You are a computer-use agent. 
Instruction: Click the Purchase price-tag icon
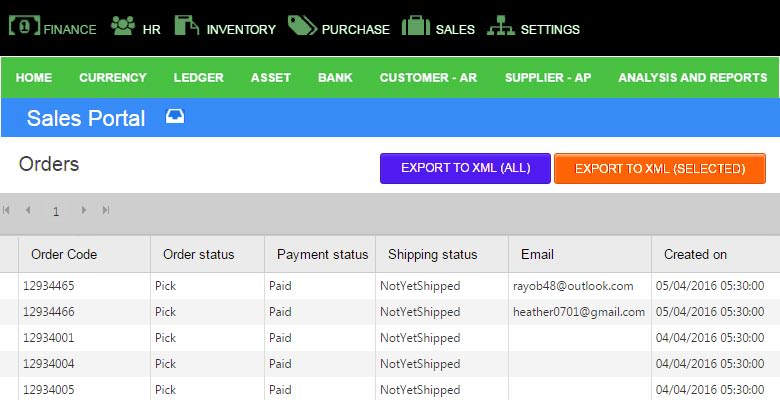click(x=302, y=25)
